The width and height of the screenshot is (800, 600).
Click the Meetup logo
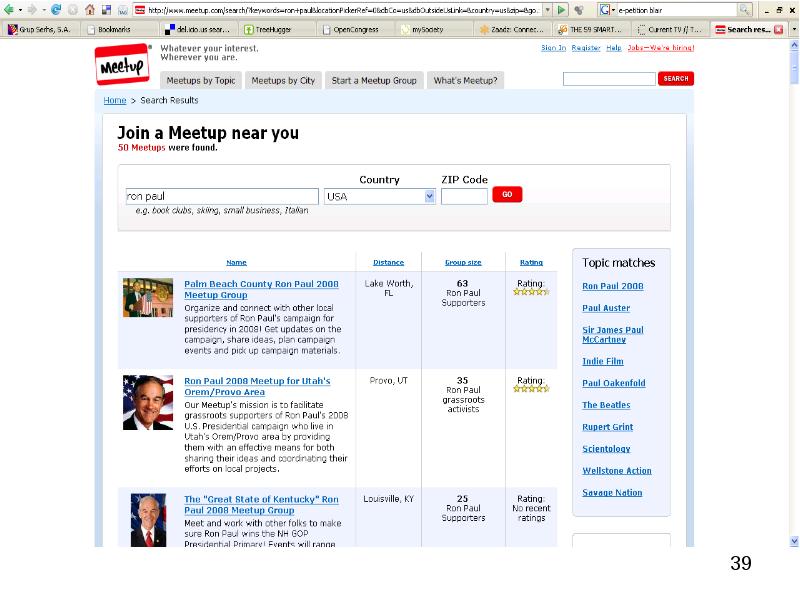123,65
